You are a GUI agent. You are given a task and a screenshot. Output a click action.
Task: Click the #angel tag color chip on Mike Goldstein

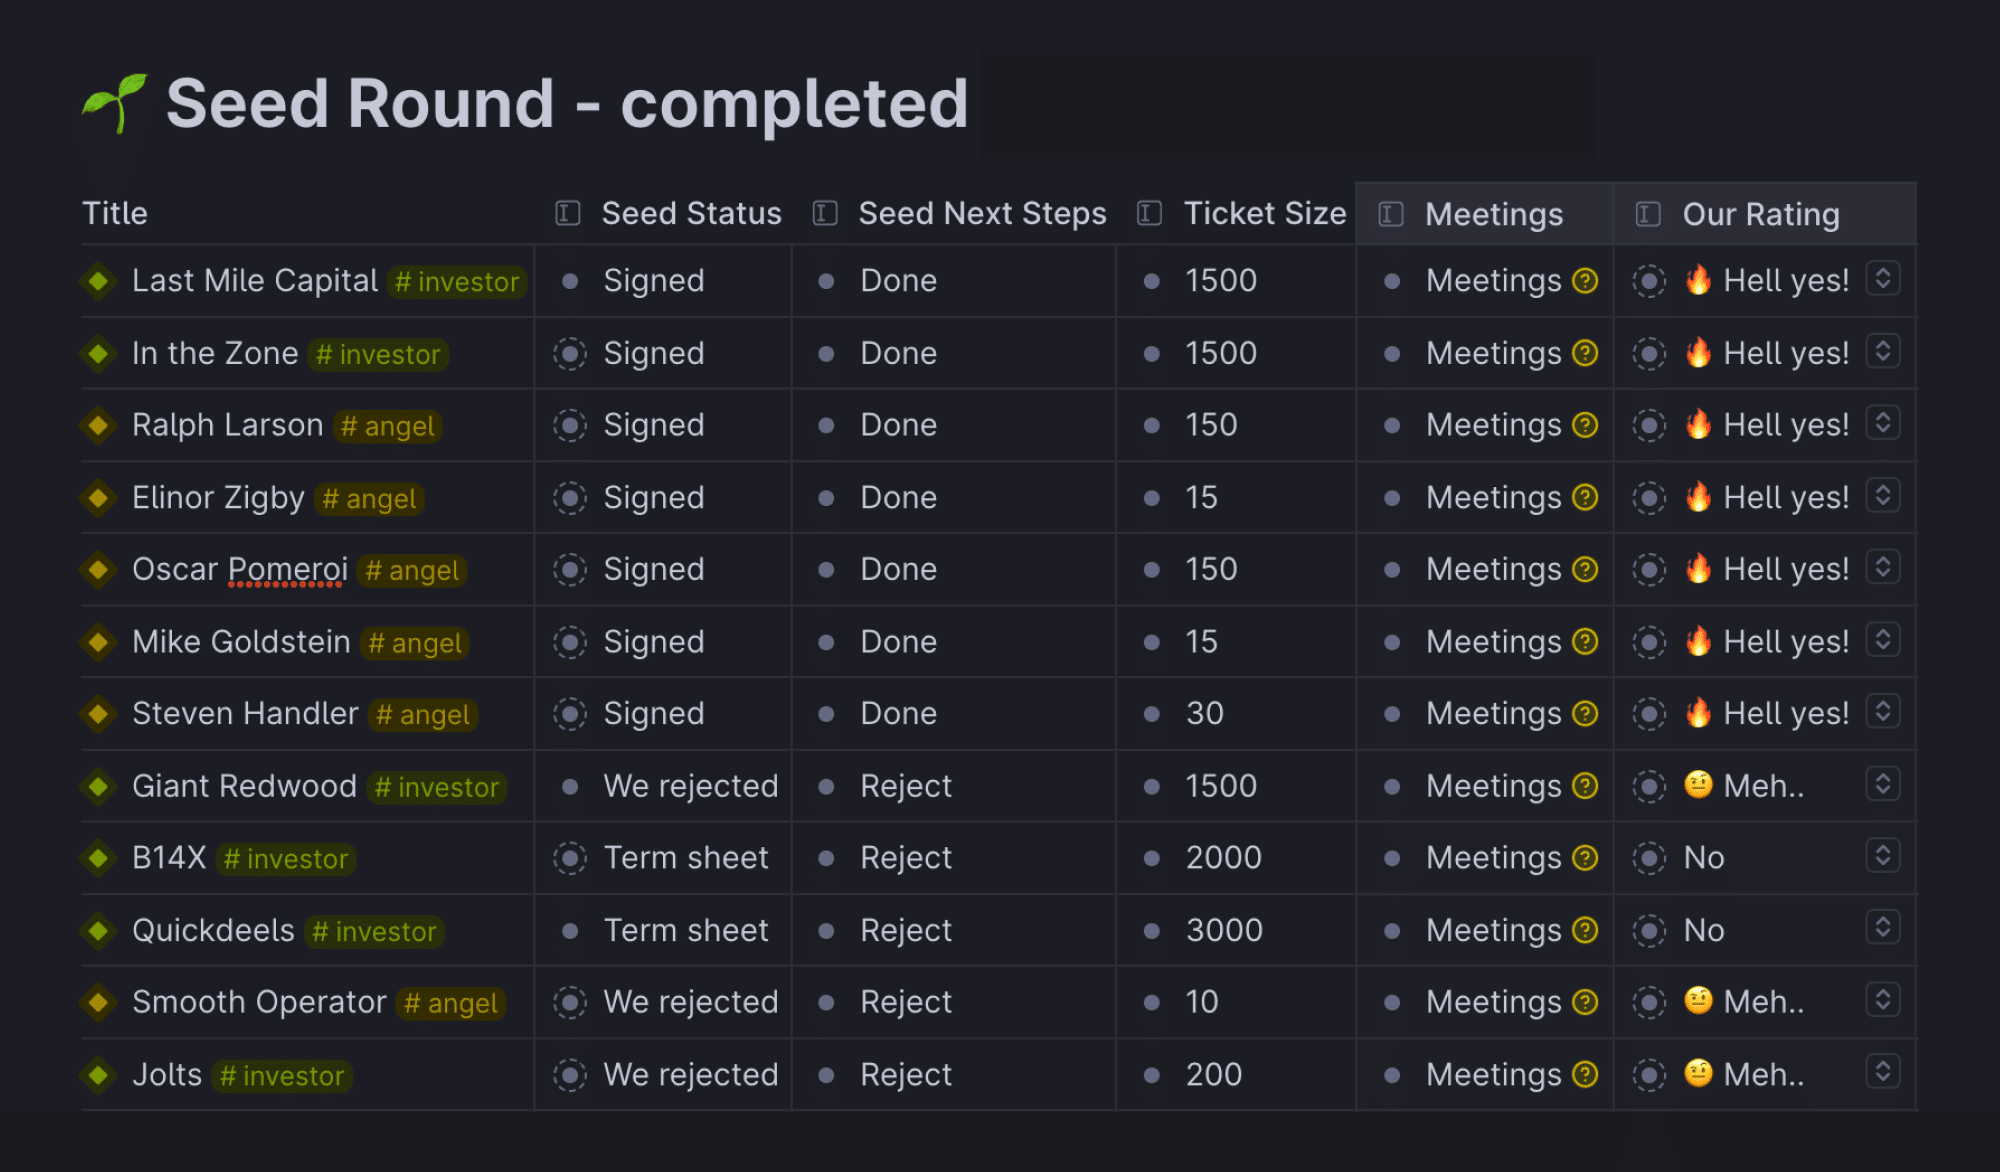tap(415, 643)
